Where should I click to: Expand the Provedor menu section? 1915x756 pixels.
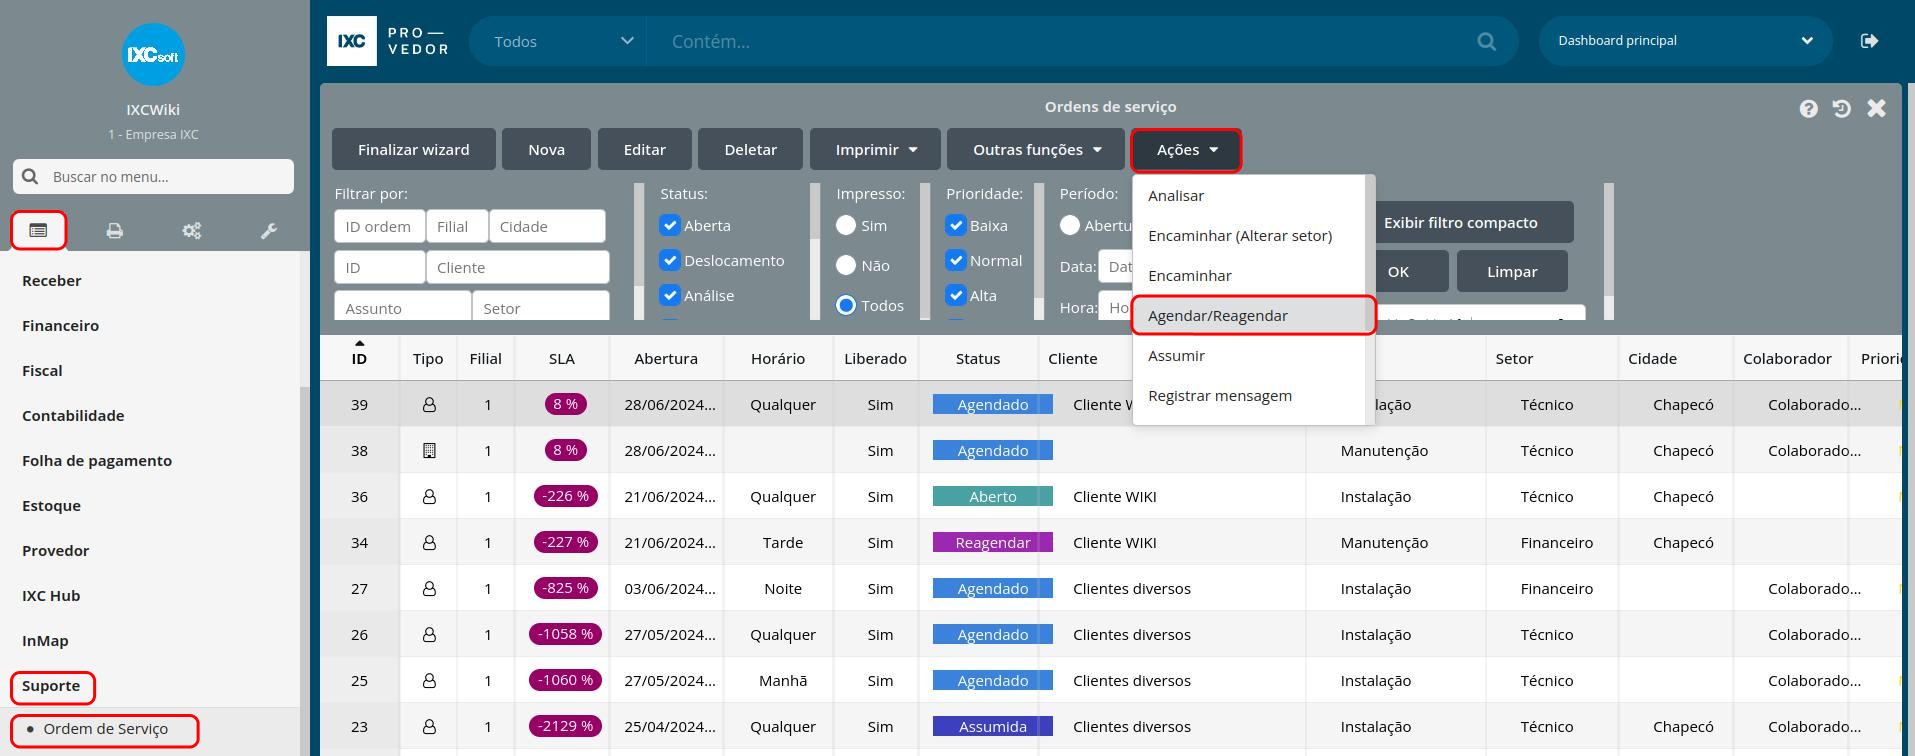point(55,551)
